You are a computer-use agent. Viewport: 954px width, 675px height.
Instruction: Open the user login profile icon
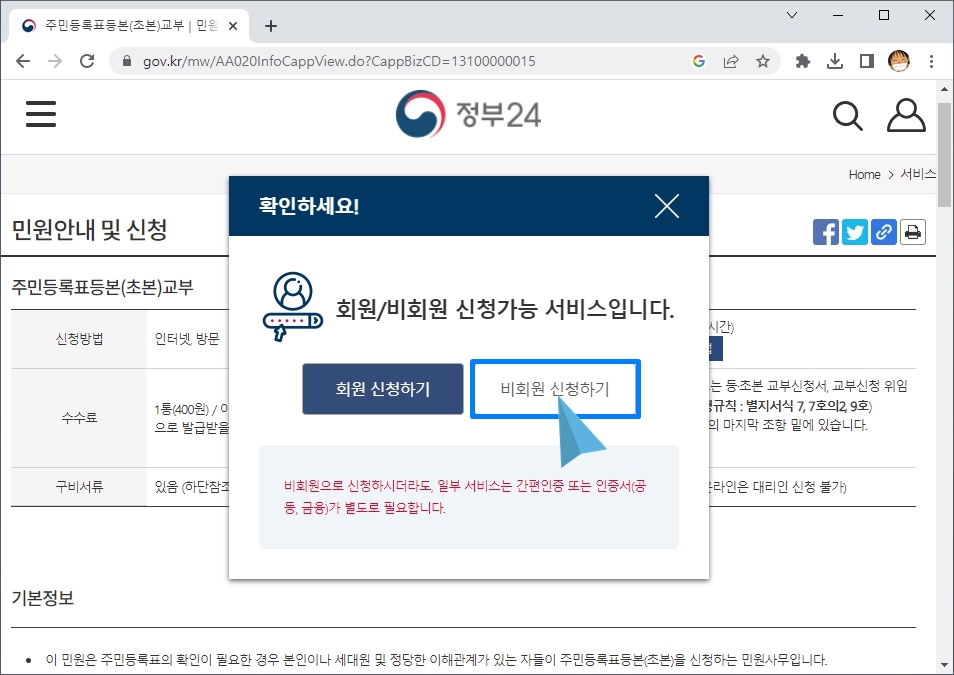click(x=906, y=115)
